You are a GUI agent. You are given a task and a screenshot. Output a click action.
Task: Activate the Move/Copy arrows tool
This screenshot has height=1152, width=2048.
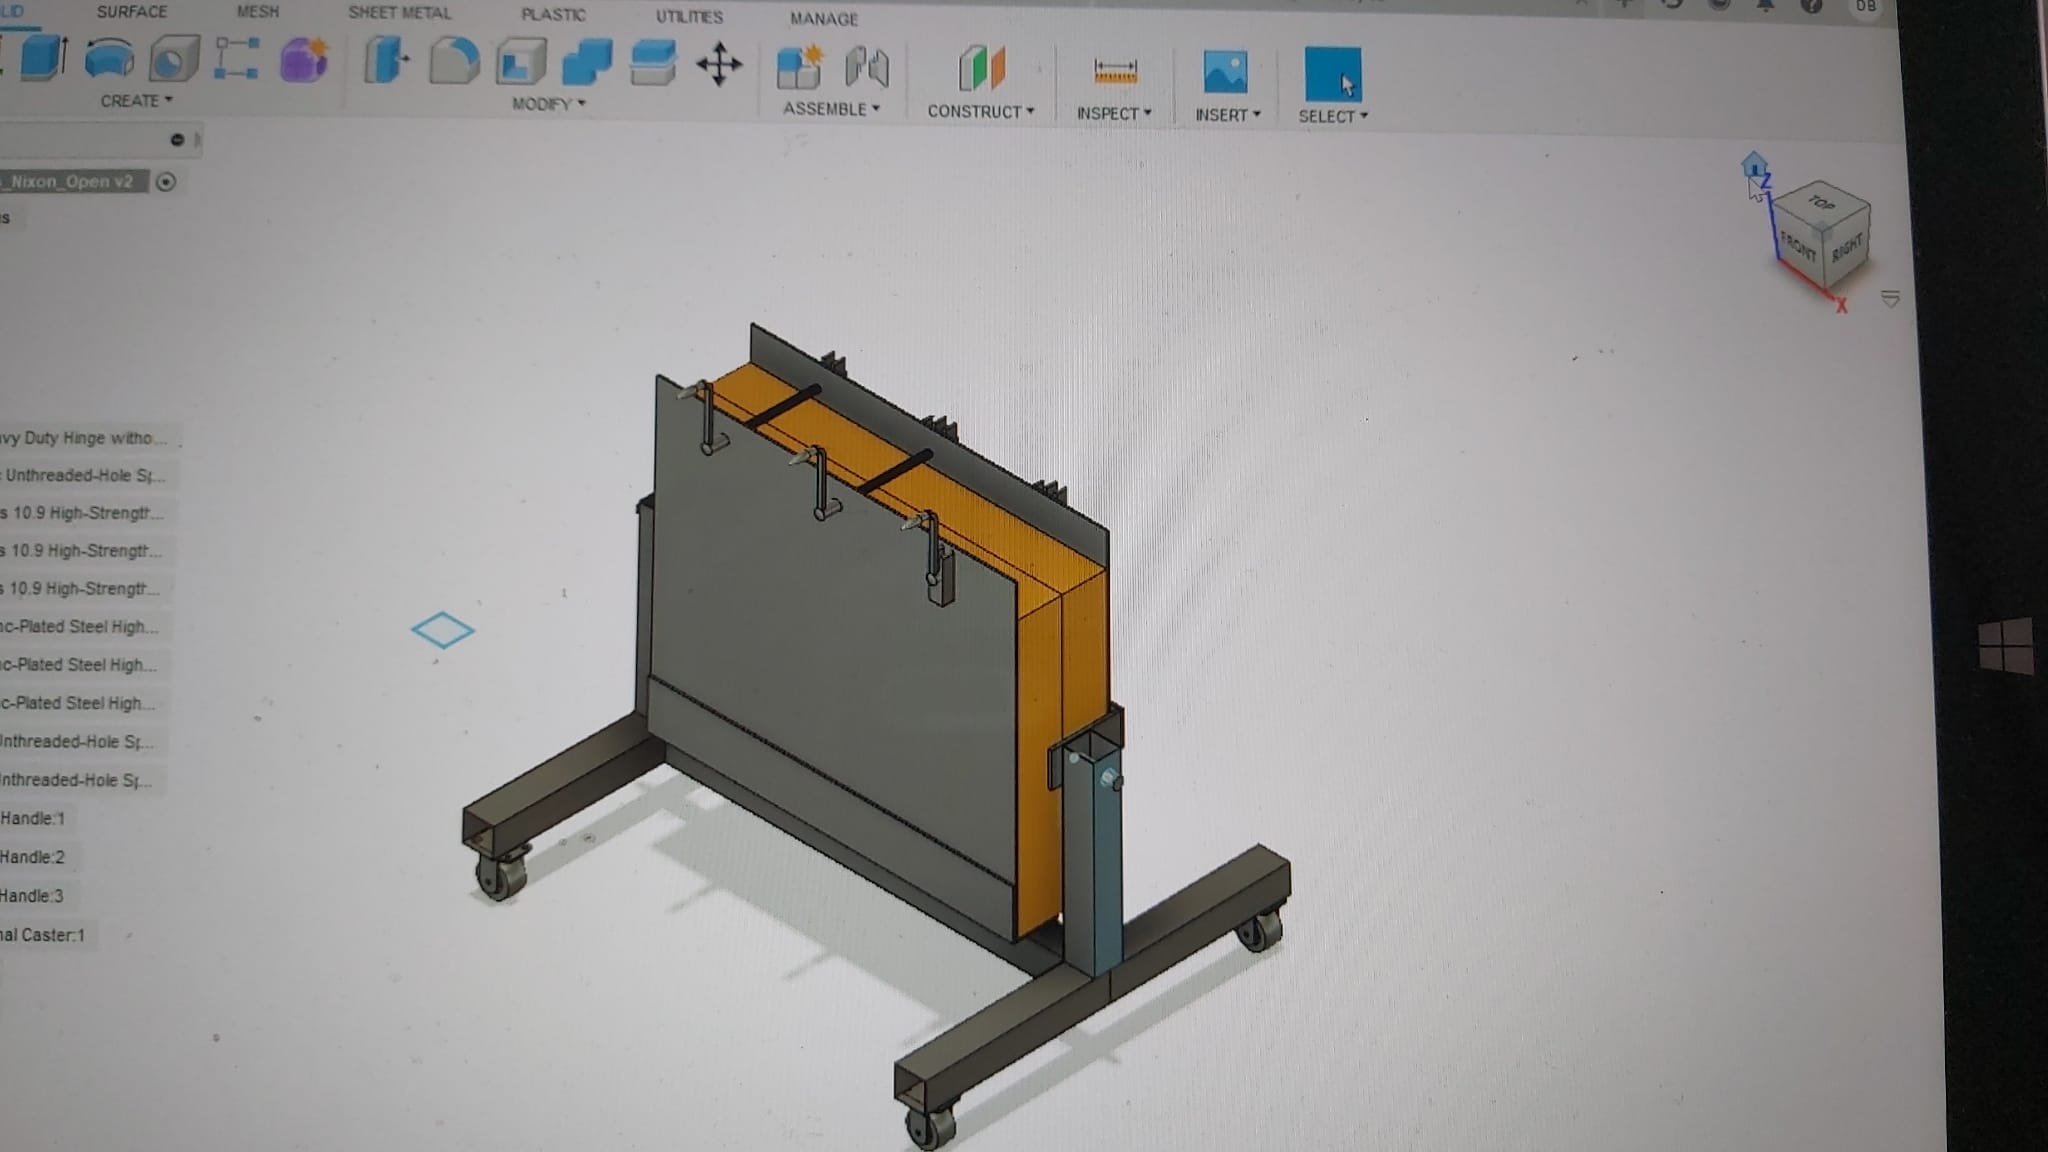point(719,65)
